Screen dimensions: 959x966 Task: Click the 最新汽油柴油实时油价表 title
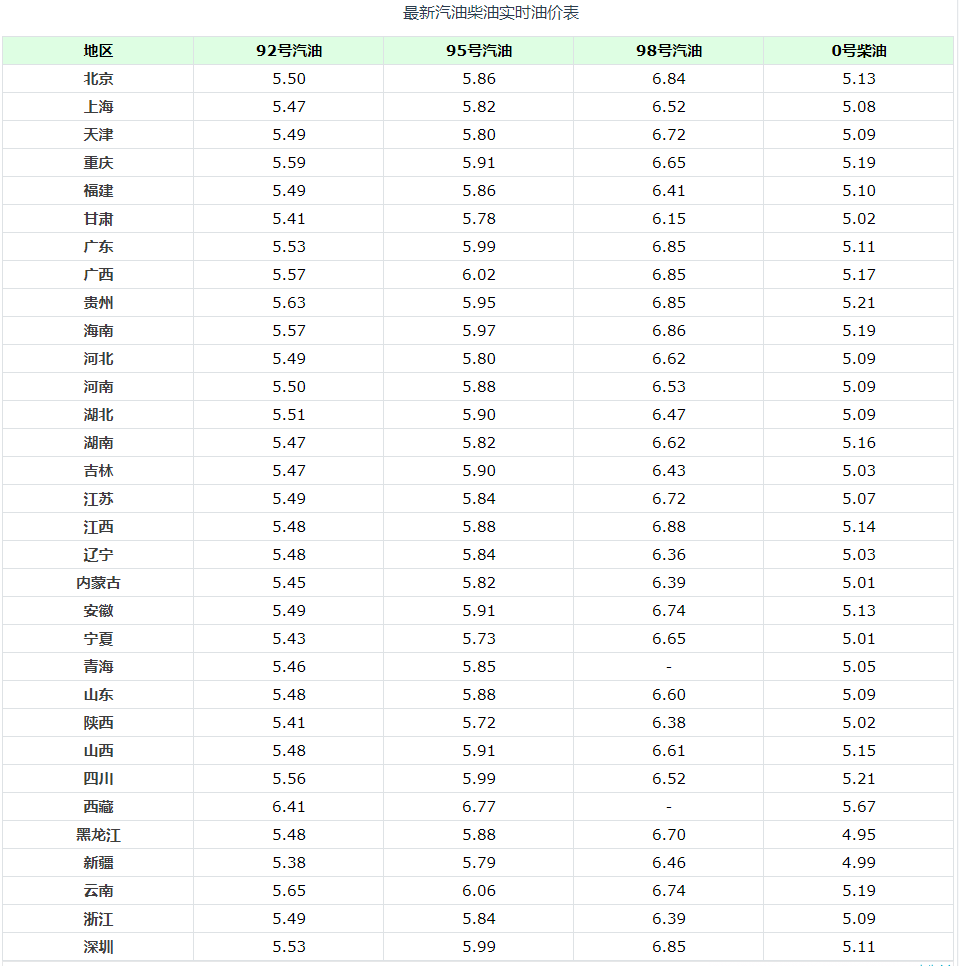[x=490, y=13]
